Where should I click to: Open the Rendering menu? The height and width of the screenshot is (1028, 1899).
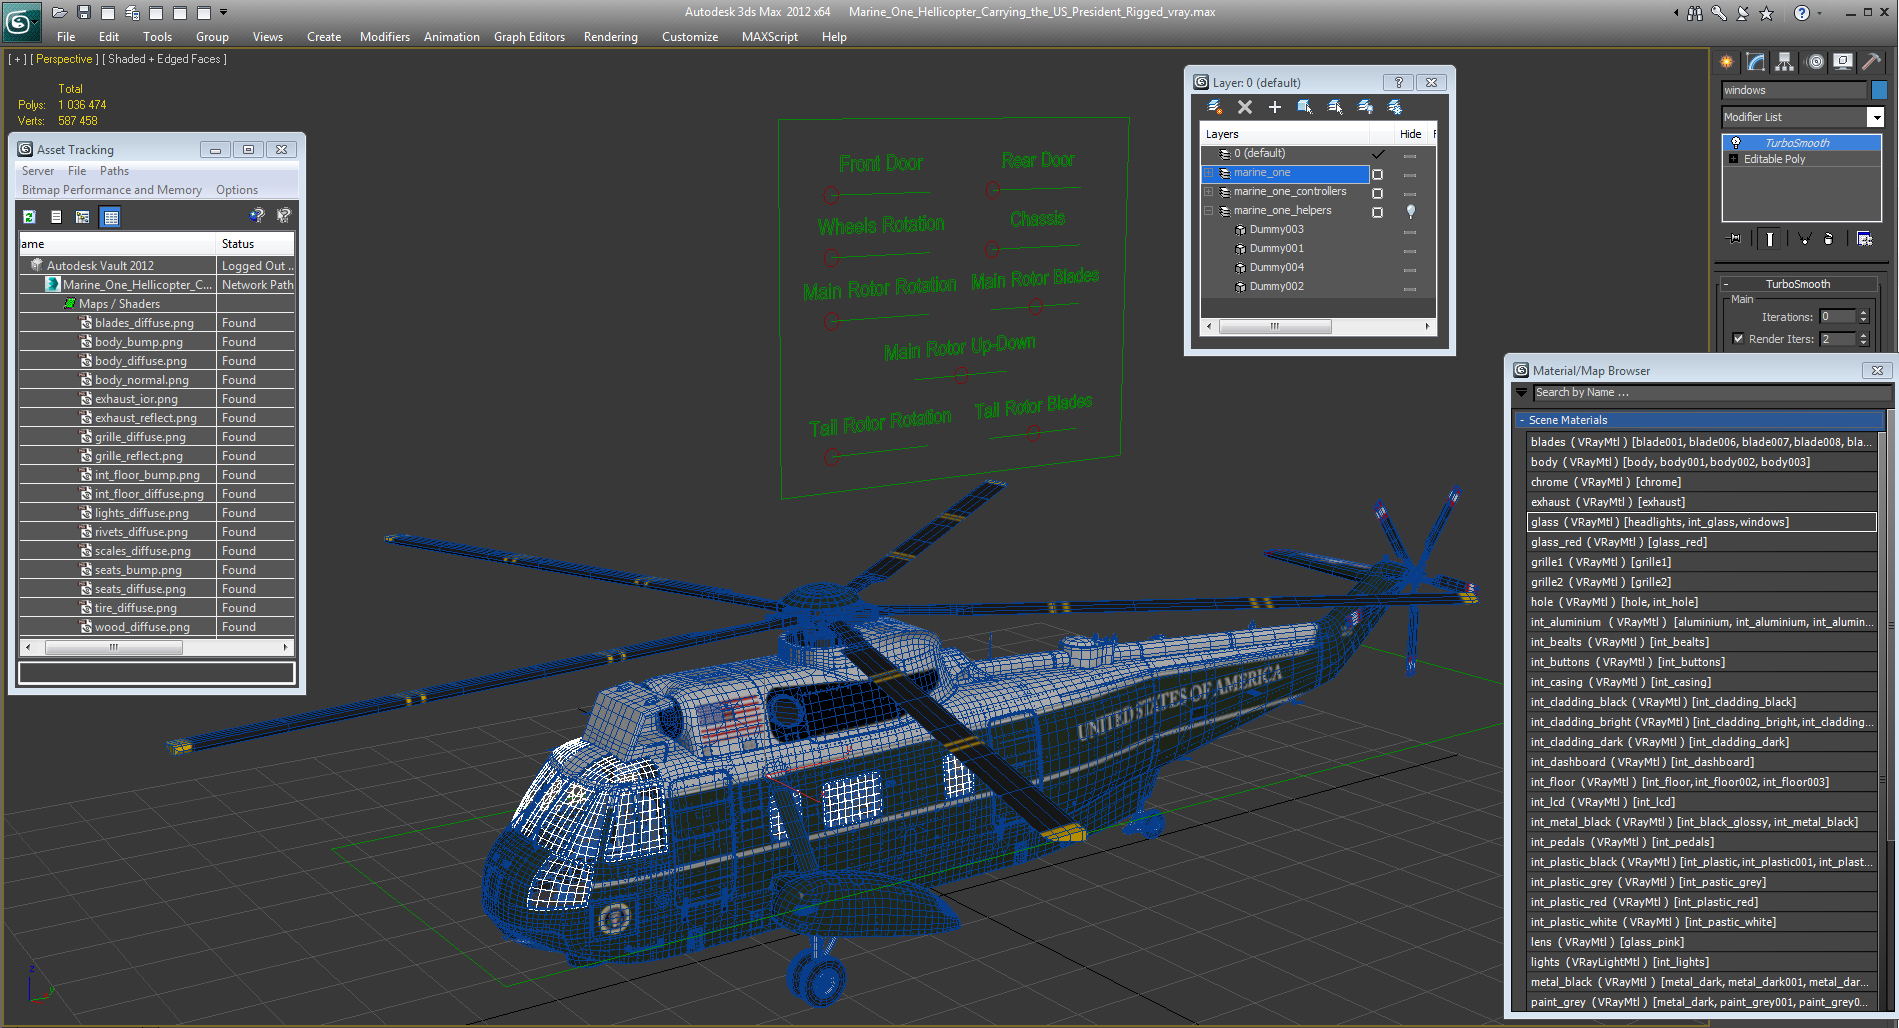point(610,37)
